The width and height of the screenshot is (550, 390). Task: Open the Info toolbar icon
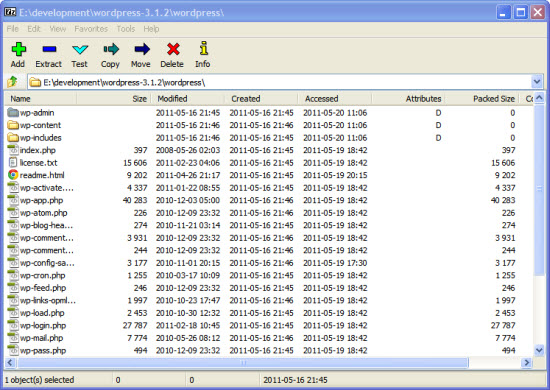pos(204,48)
